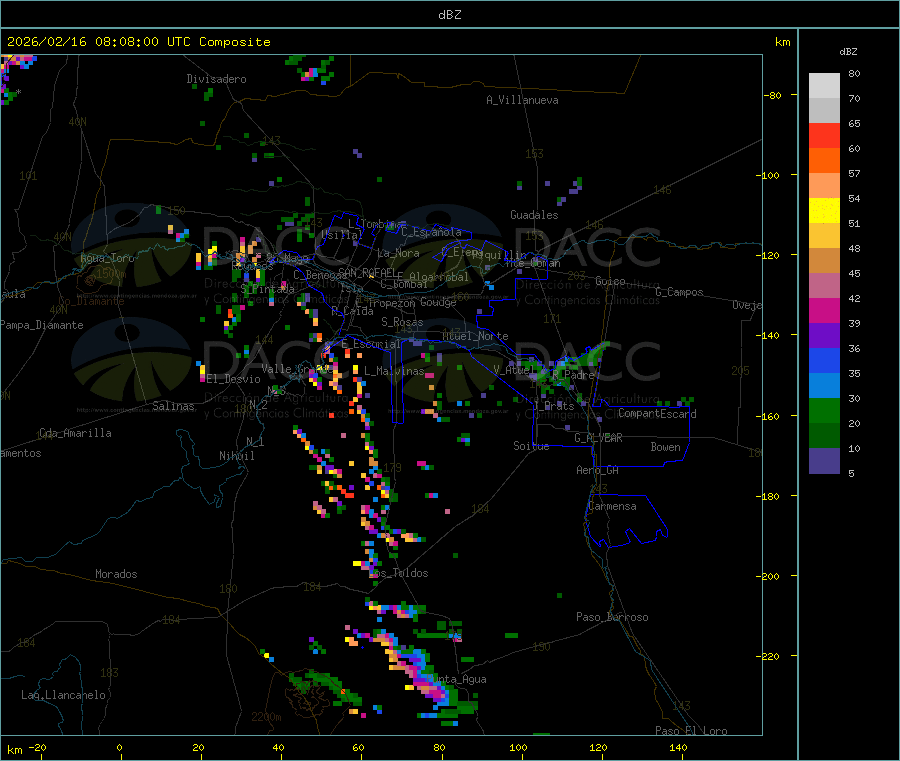Click the Cda_Amarilla location label

tap(75, 433)
